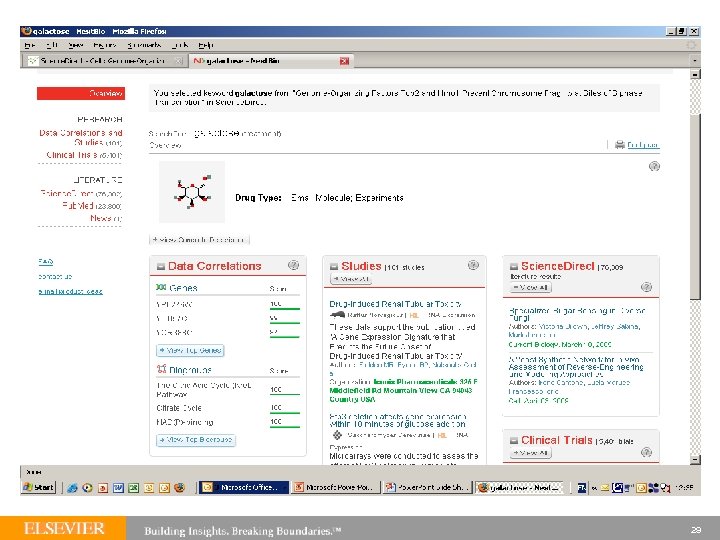Click the yeast organism icon in second study
Screen dimensions: 720x540
click(x=338, y=435)
